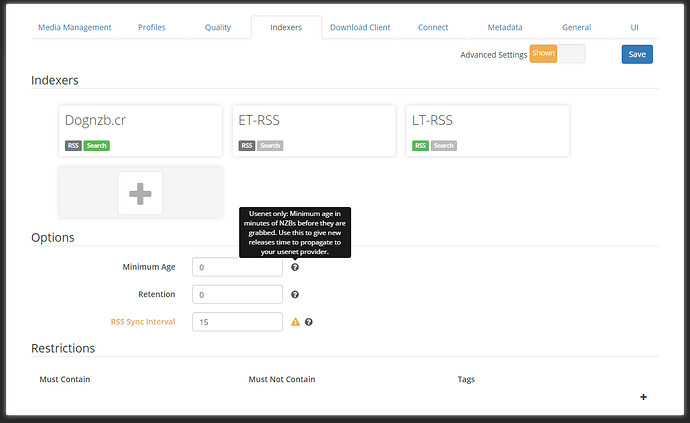
Task: Click the Retention help icon
Action: tap(295, 294)
